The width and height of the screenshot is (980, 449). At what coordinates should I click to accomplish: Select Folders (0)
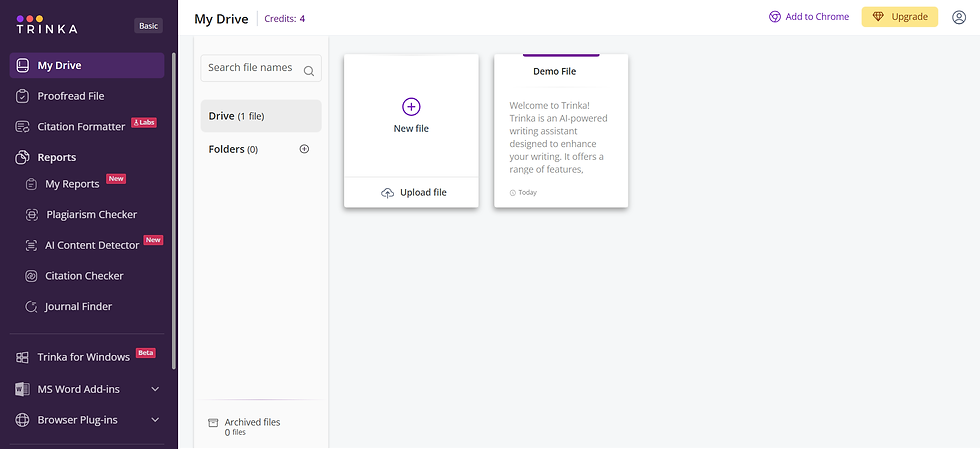[x=233, y=149]
